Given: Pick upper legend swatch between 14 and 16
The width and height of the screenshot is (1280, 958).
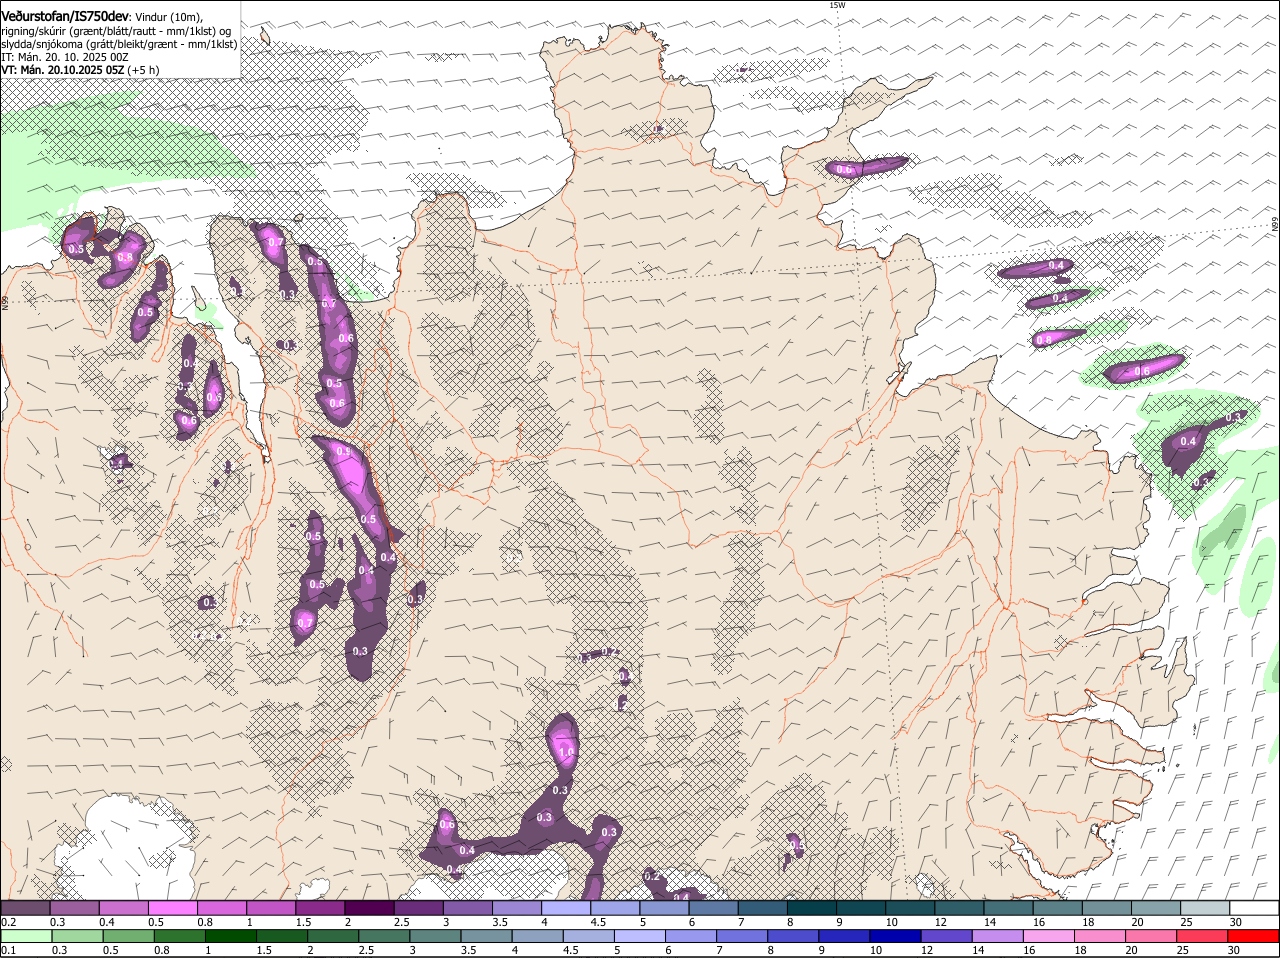Looking at the screenshot, I should [x=1008, y=907].
